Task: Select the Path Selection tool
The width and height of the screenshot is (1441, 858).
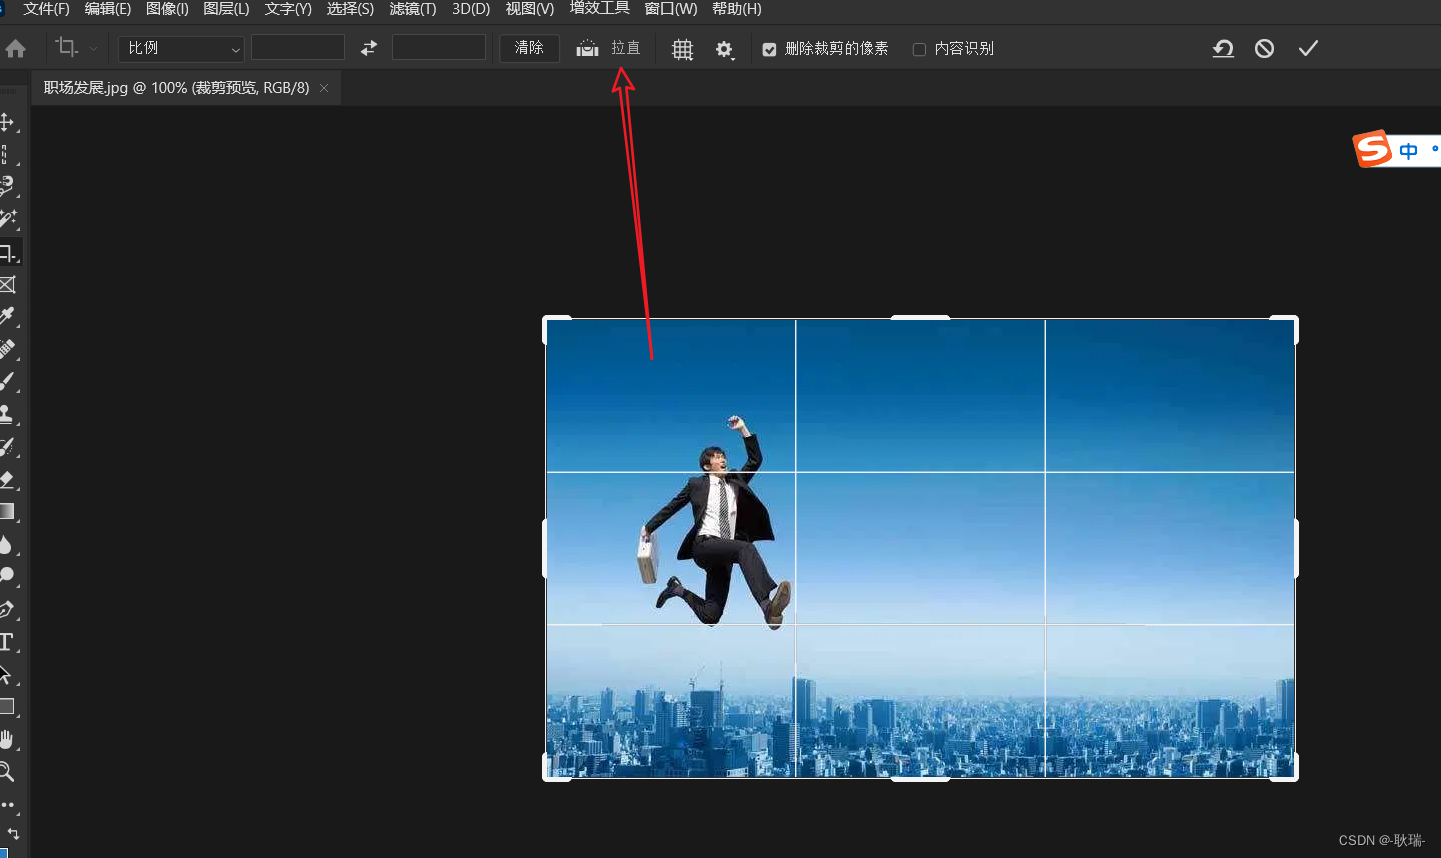Action: pos(7,674)
